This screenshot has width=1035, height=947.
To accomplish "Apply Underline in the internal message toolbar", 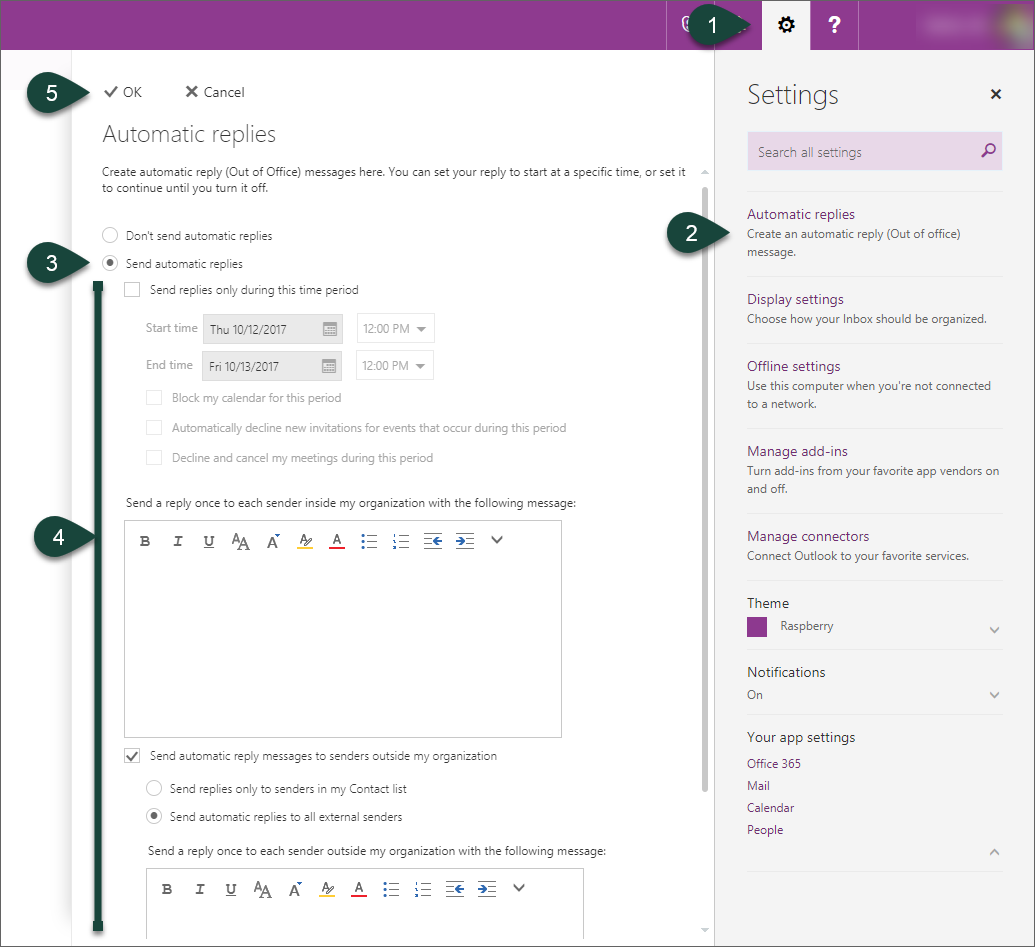I will pos(209,541).
